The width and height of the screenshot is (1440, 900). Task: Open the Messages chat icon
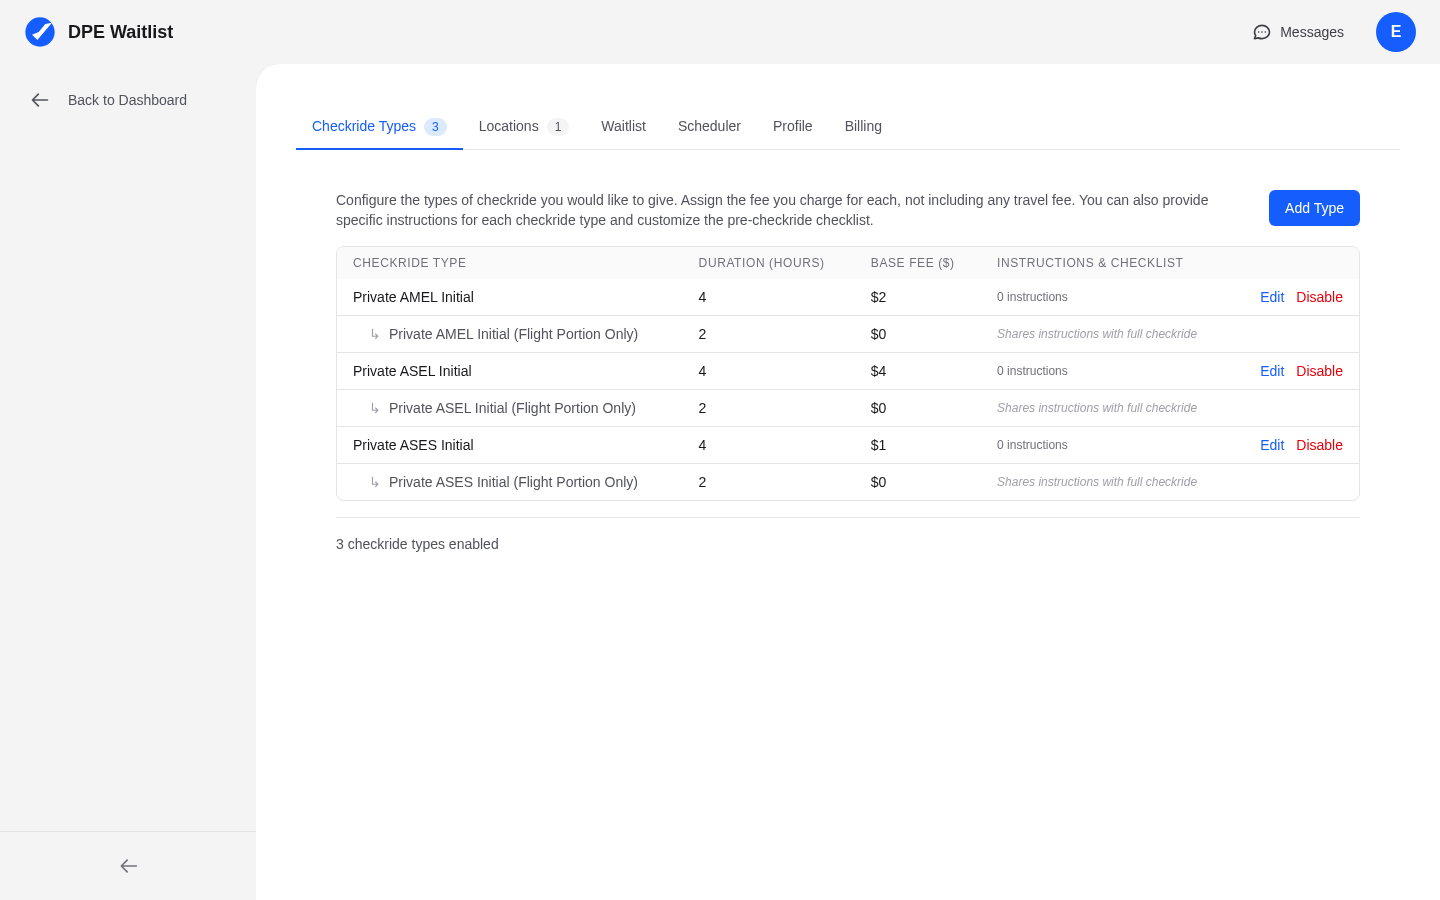(1261, 32)
